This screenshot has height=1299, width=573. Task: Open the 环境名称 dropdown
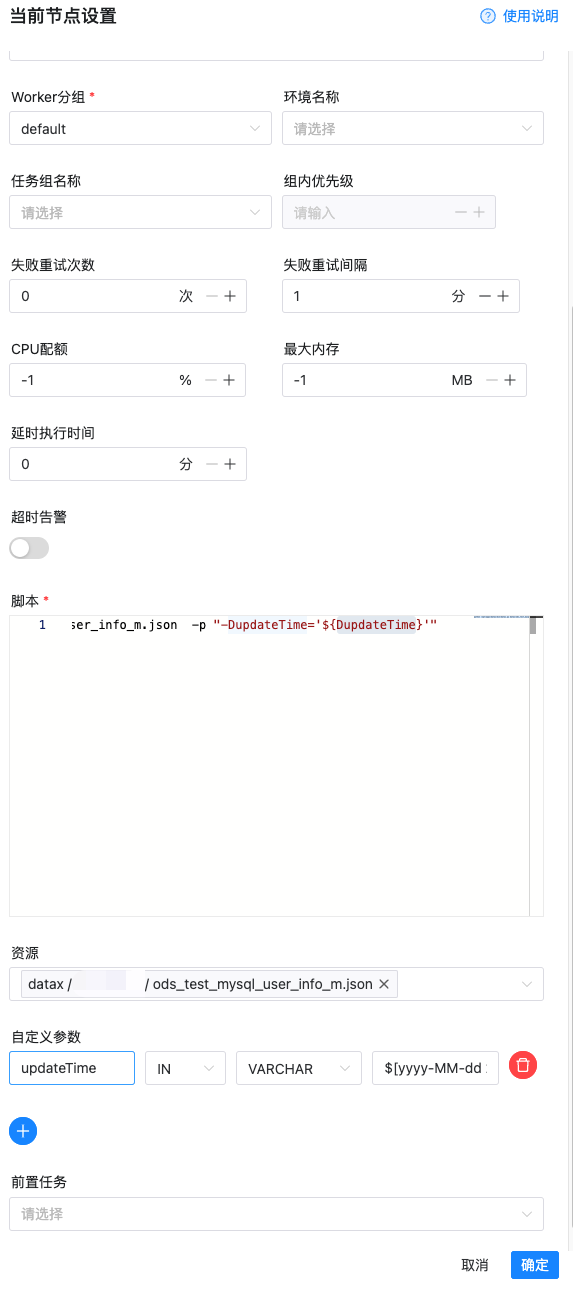tap(413, 129)
